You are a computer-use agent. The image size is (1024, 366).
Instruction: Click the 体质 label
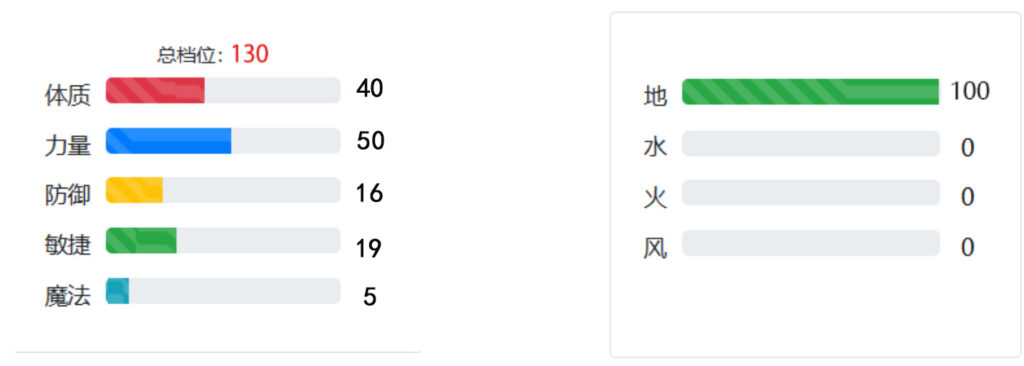pos(67,96)
